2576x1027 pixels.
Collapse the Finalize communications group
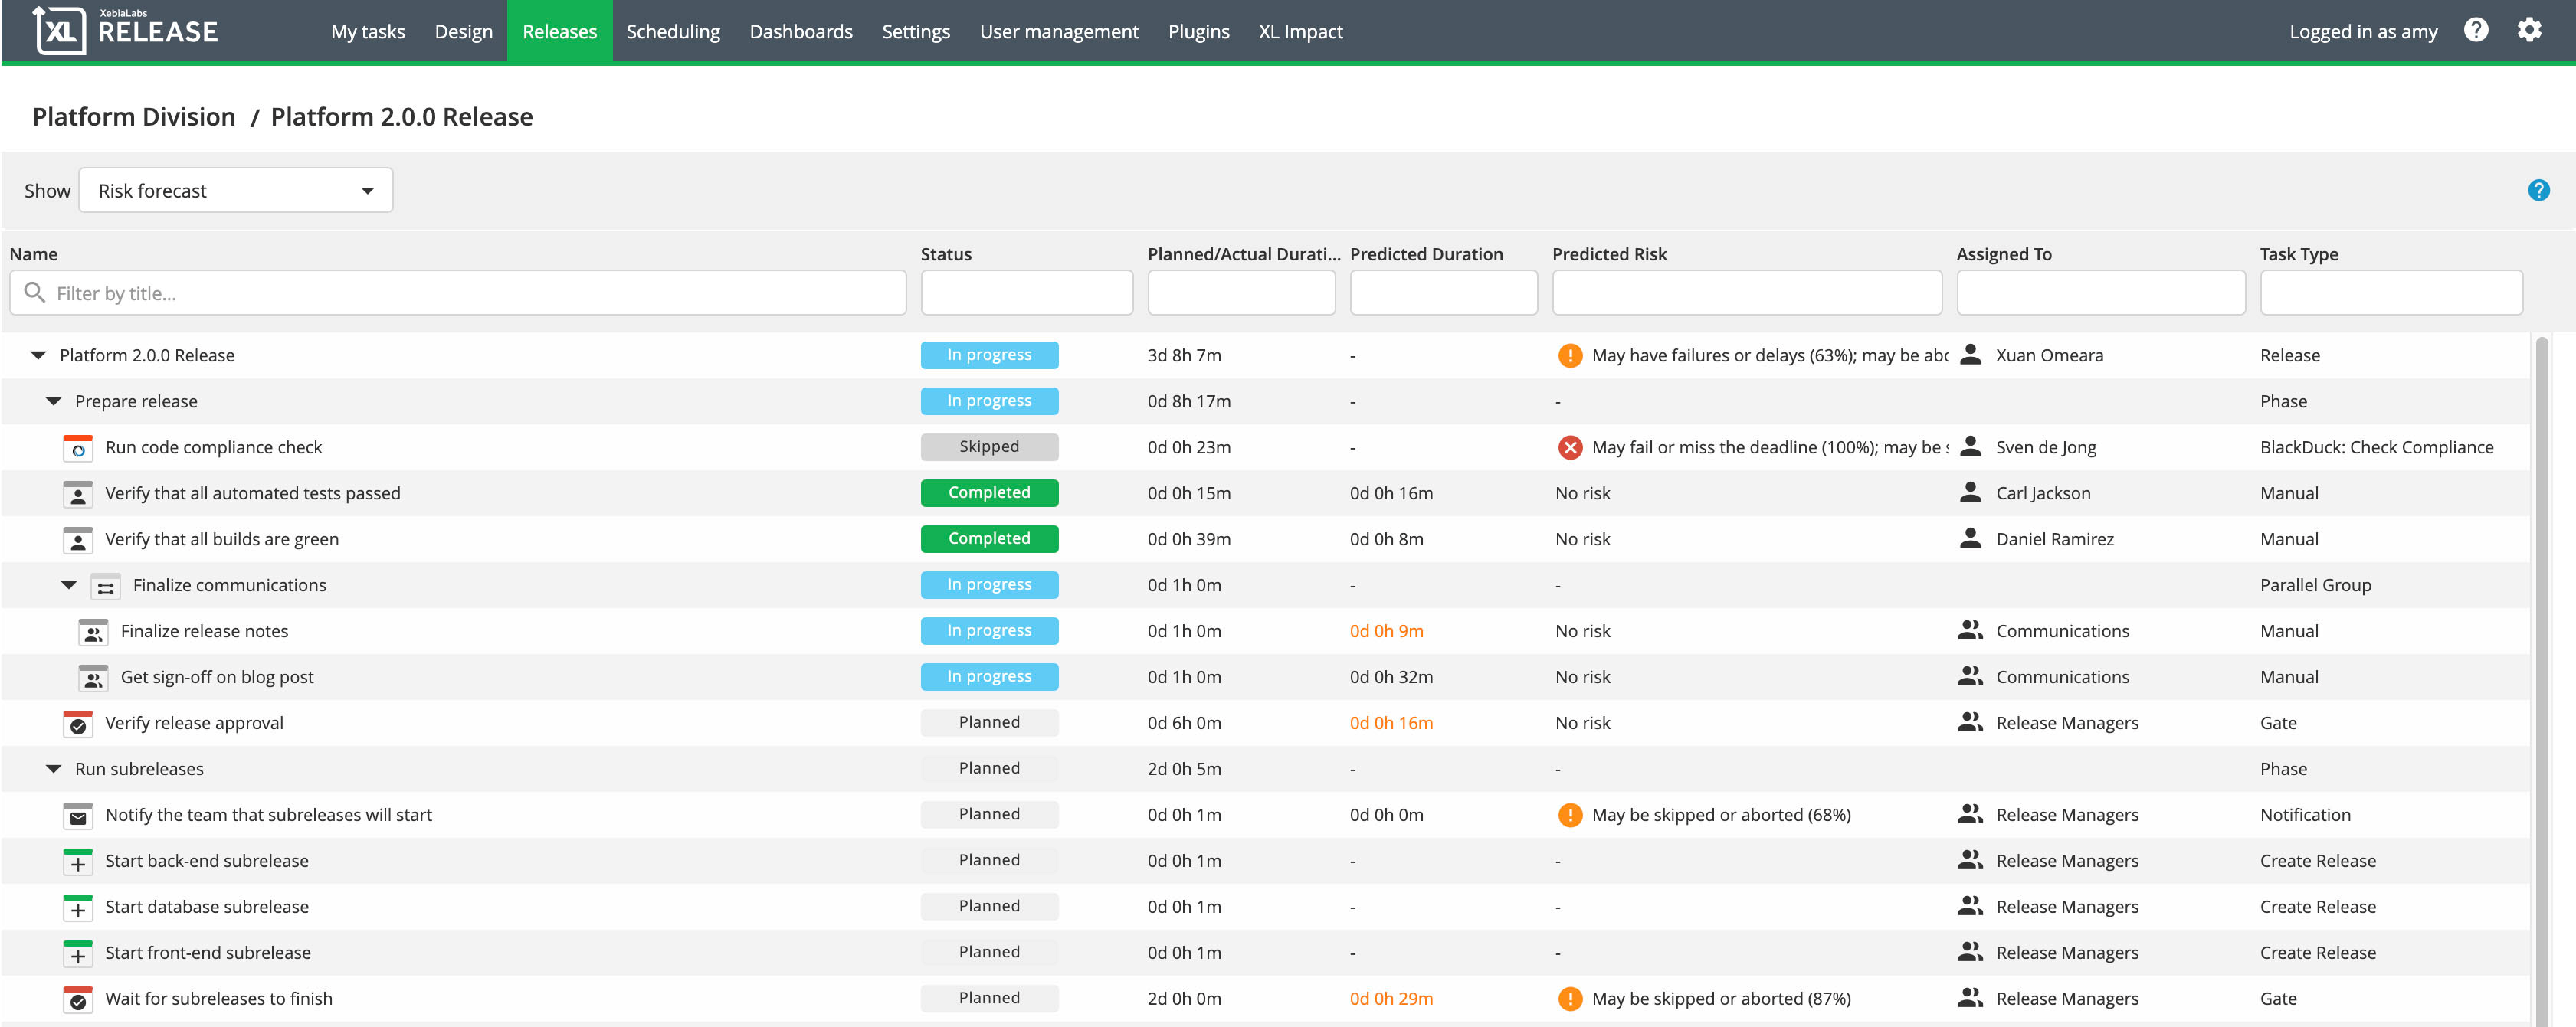coord(69,585)
